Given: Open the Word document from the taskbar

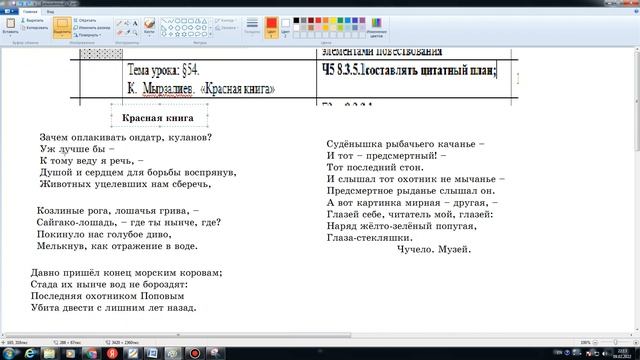Looking at the screenshot, I should click(x=153, y=353).
